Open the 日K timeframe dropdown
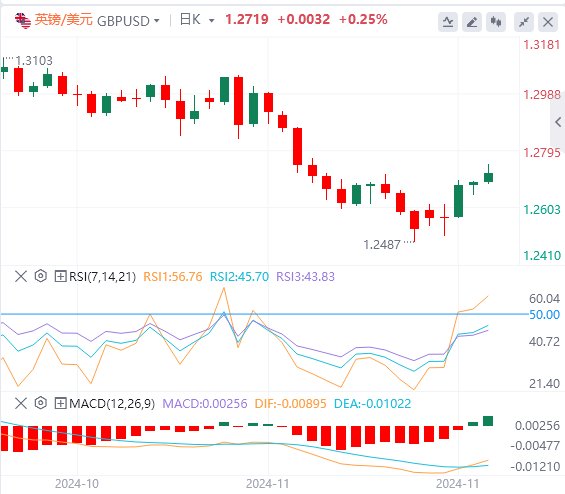This screenshot has width=565, height=494. [x=197, y=20]
